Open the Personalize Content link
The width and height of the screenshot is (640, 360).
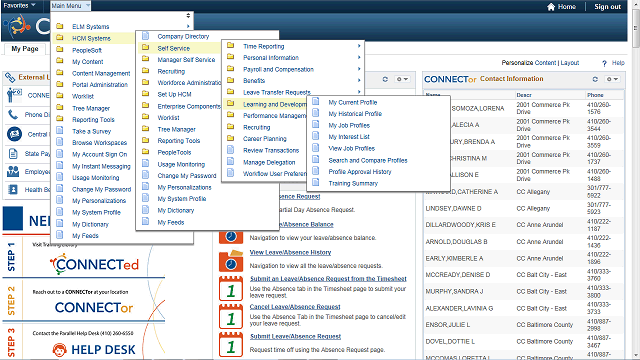coord(529,63)
